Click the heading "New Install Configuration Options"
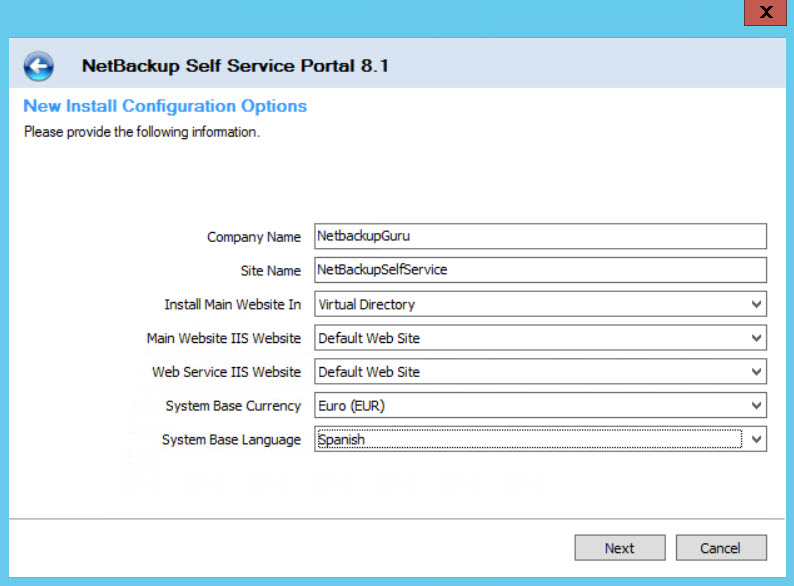The width and height of the screenshot is (794, 586). (x=165, y=106)
